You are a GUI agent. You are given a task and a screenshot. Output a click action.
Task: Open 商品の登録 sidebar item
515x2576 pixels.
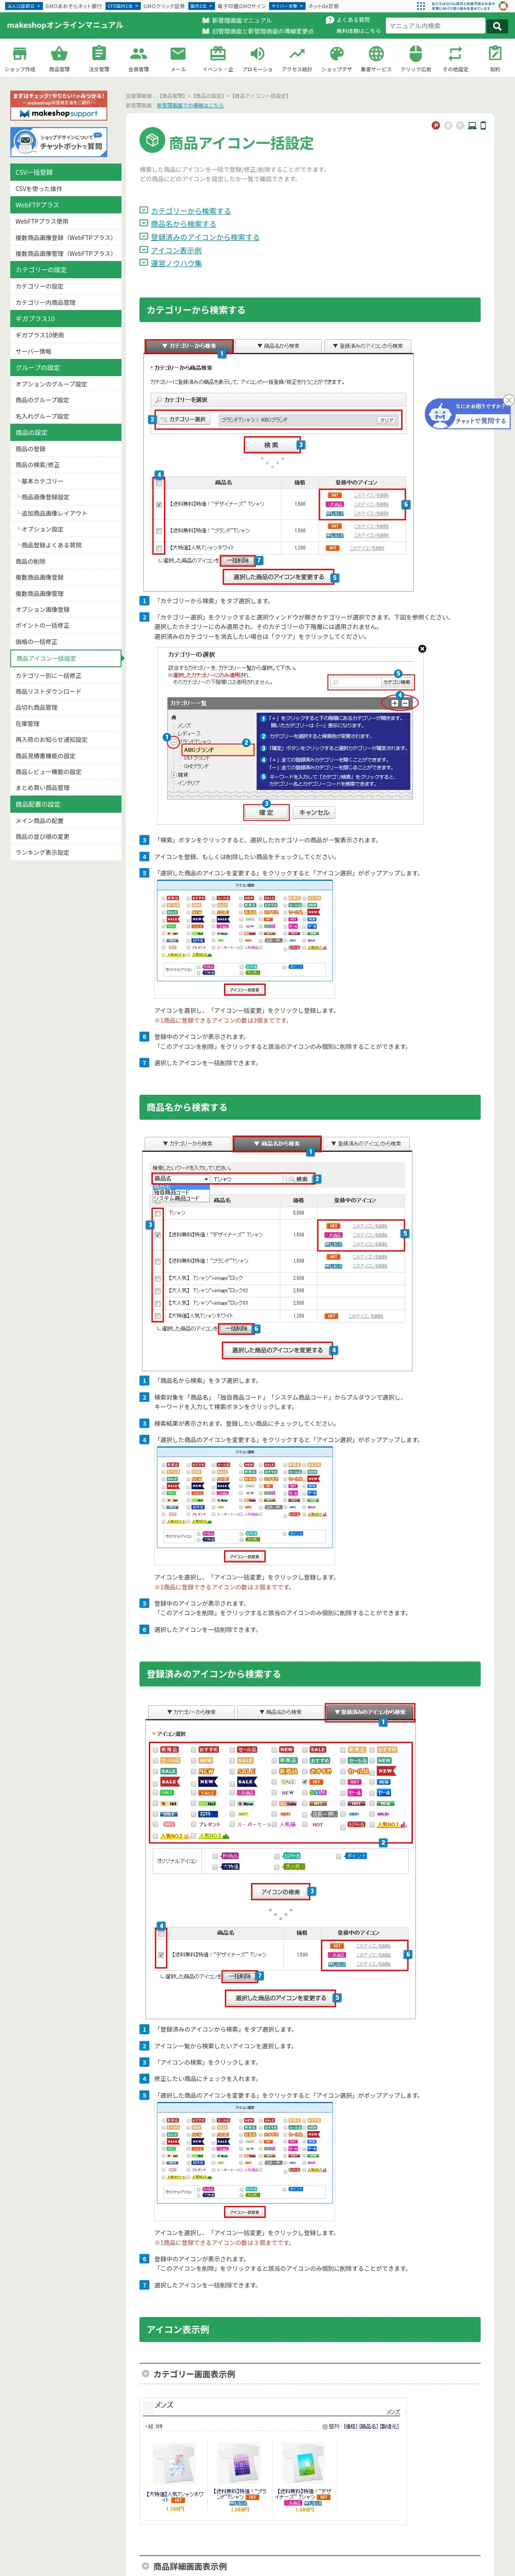66,449
